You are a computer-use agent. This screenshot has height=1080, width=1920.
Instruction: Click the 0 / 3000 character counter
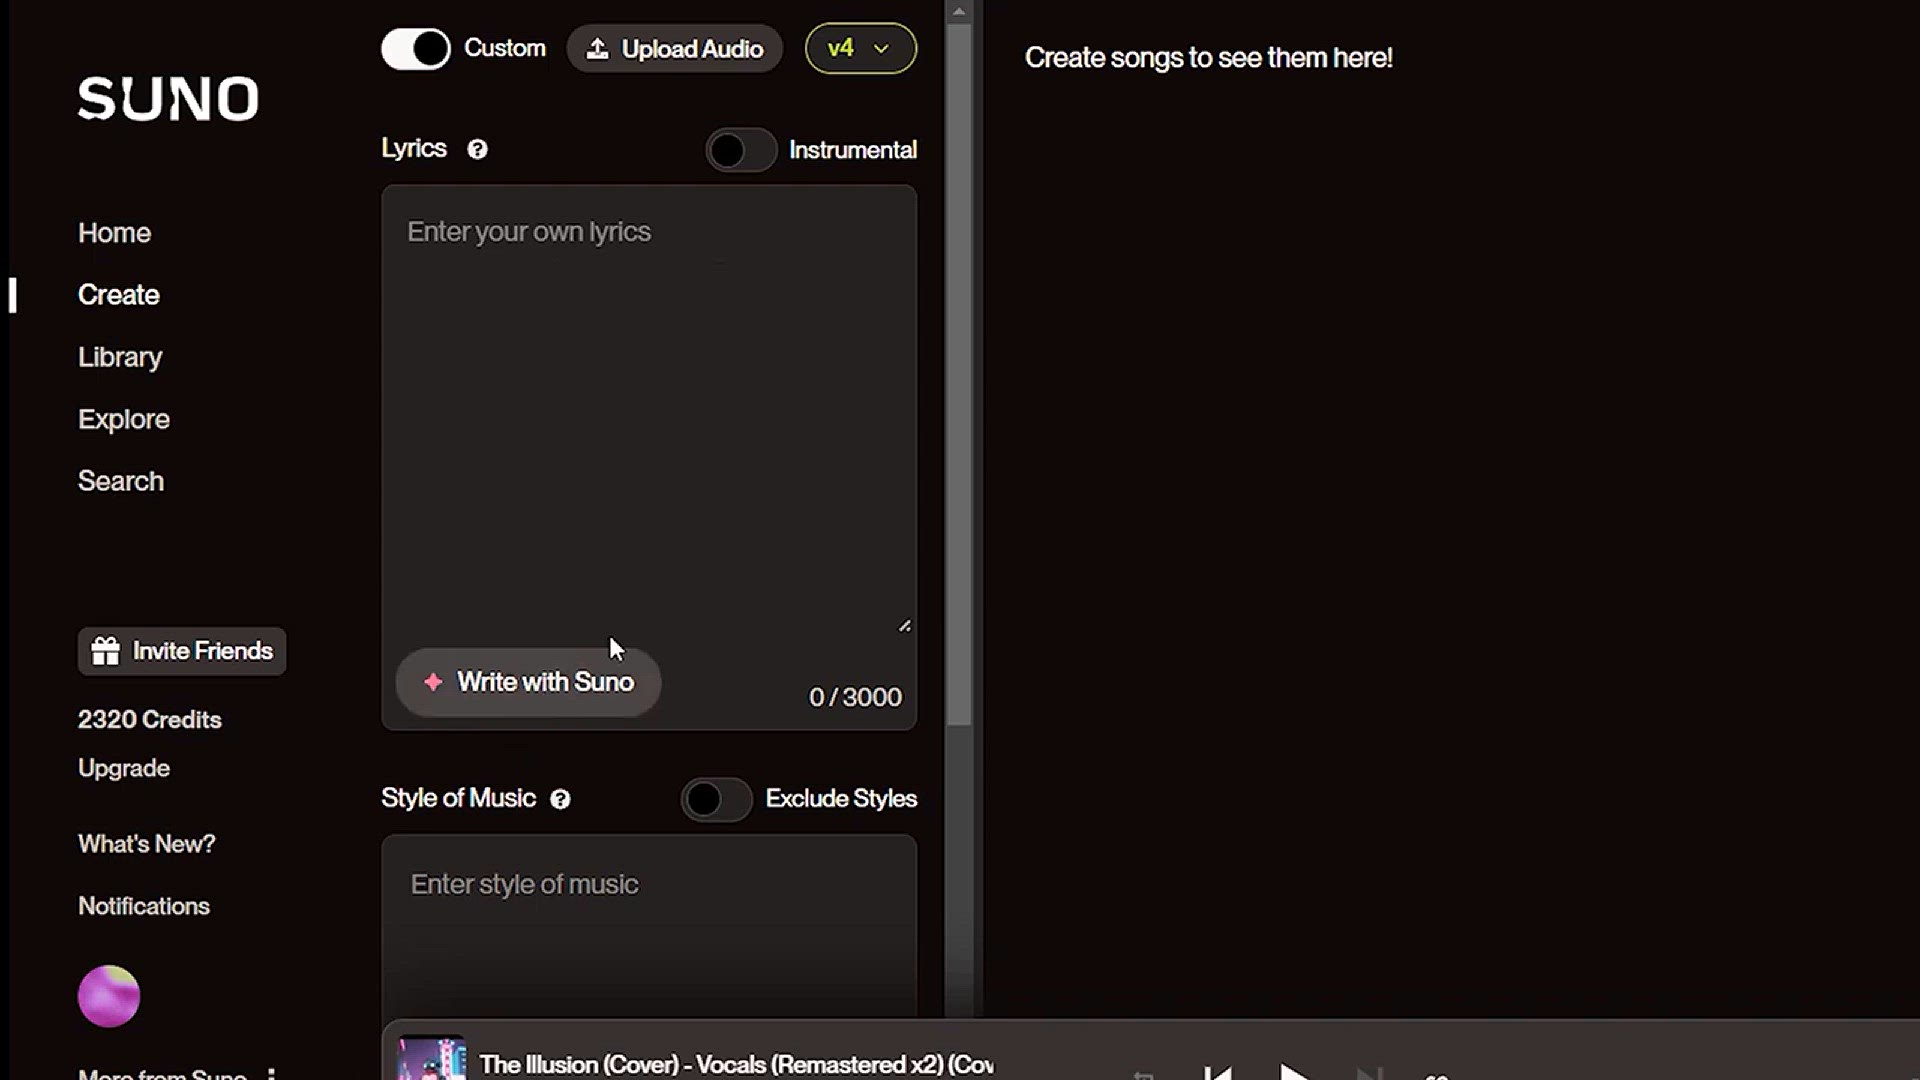(x=855, y=697)
